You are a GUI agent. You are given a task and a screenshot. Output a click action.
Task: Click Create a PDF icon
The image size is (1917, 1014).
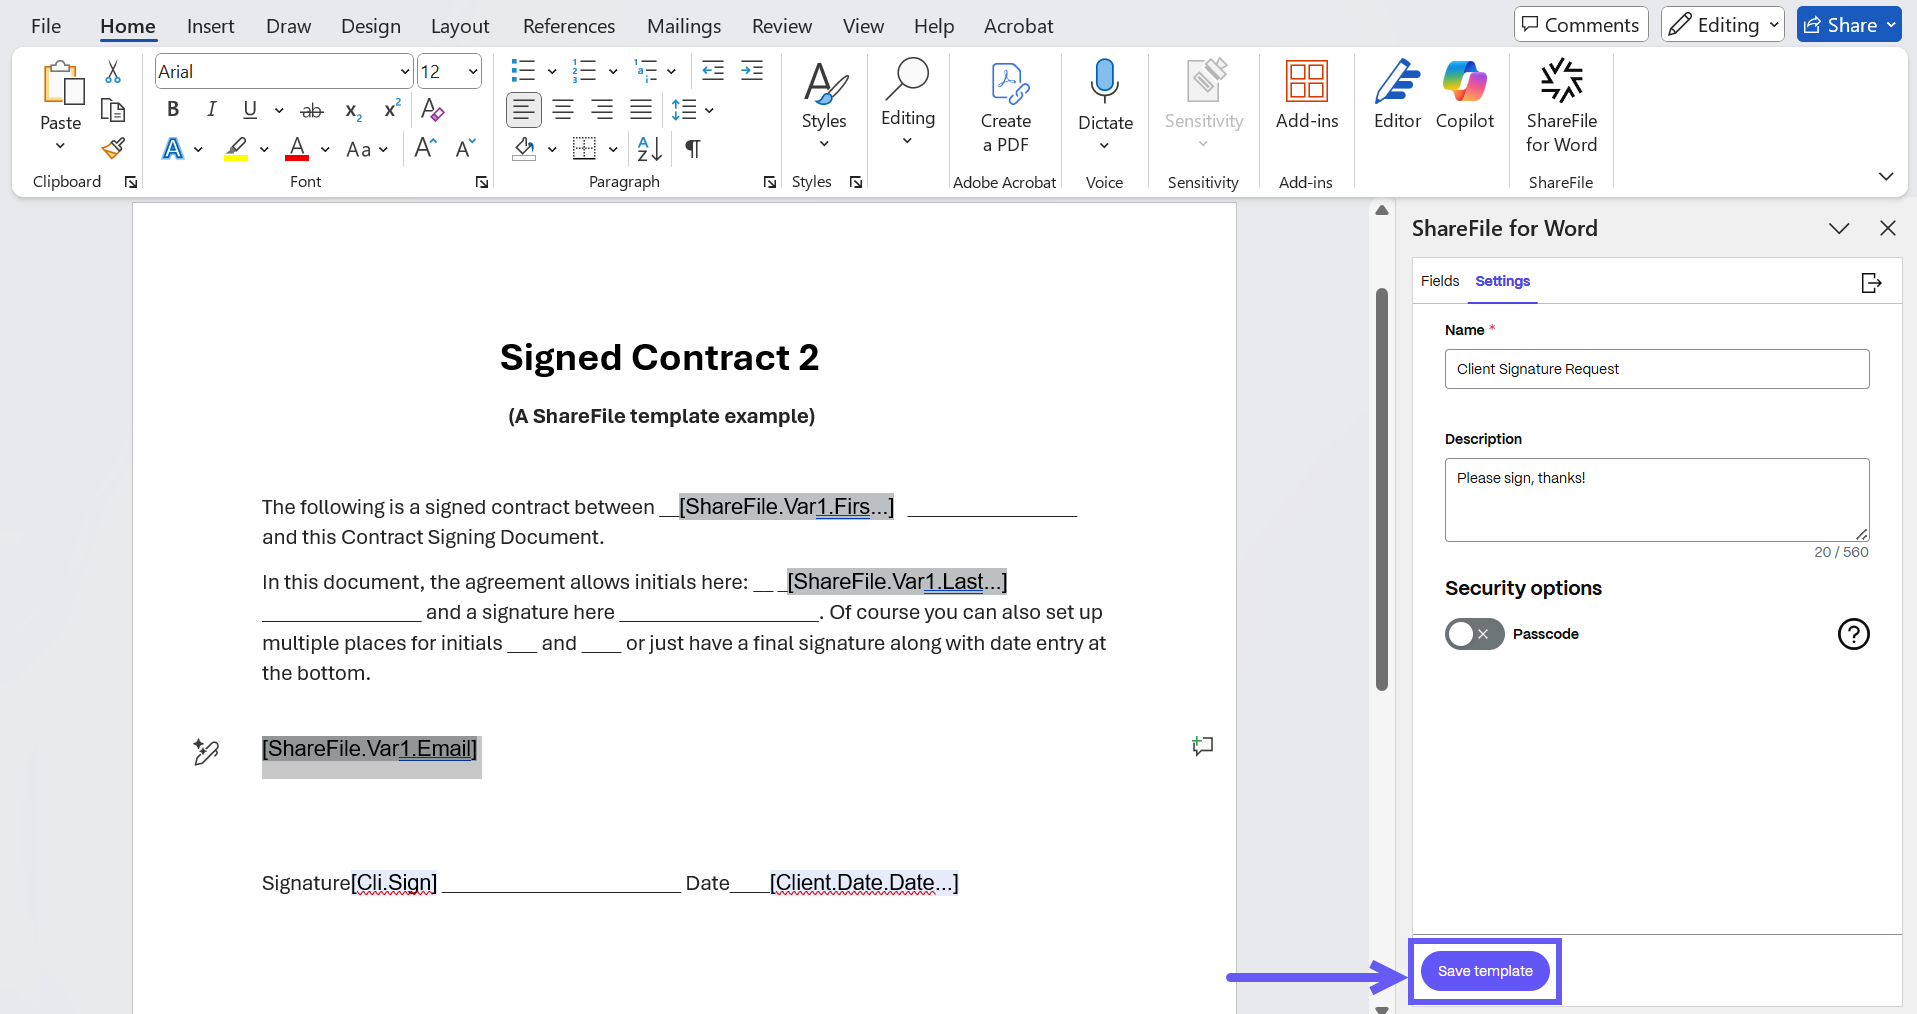coord(1006,84)
